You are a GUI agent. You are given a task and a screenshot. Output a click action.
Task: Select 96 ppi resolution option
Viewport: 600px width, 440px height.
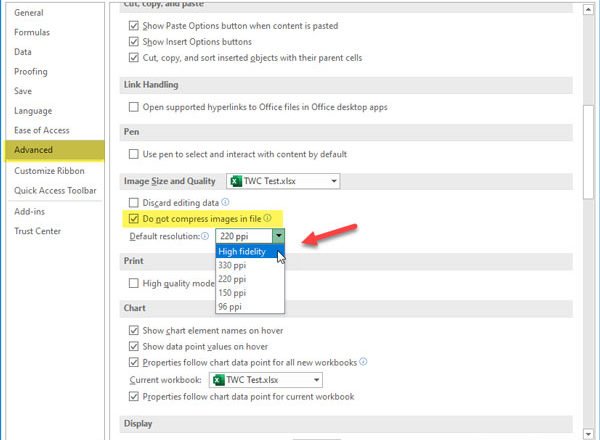click(x=250, y=306)
